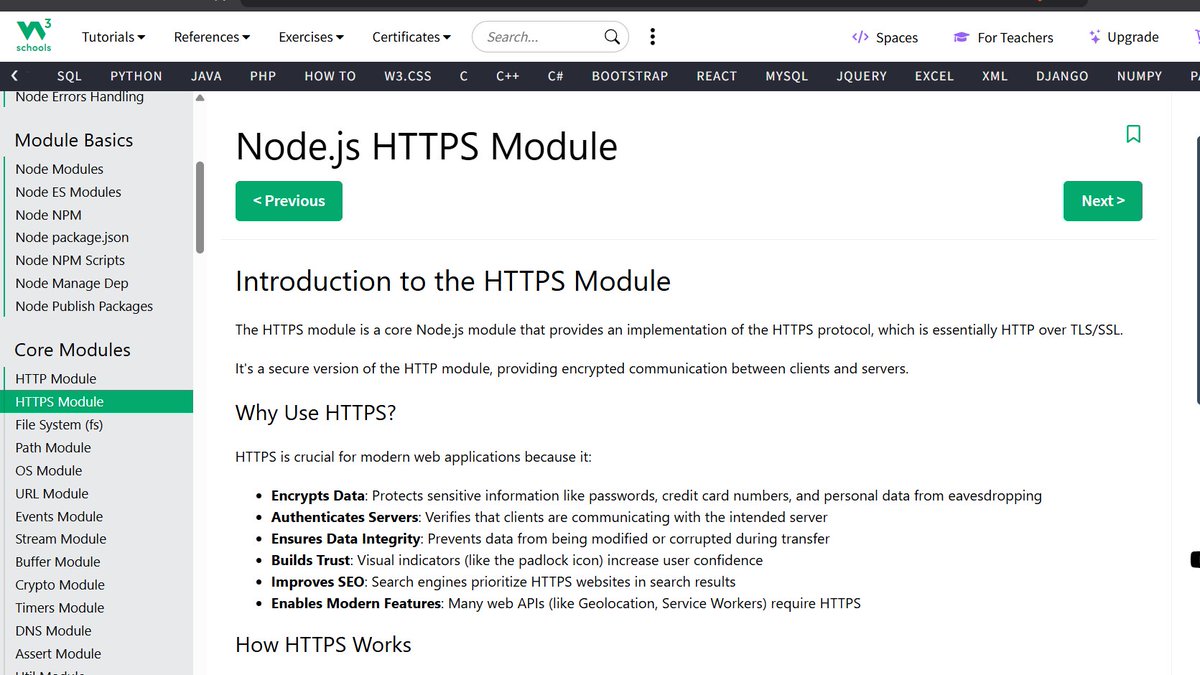Open the BOOTSTRAP tutorial tab
This screenshot has height=675, width=1200.
(x=630, y=76)
